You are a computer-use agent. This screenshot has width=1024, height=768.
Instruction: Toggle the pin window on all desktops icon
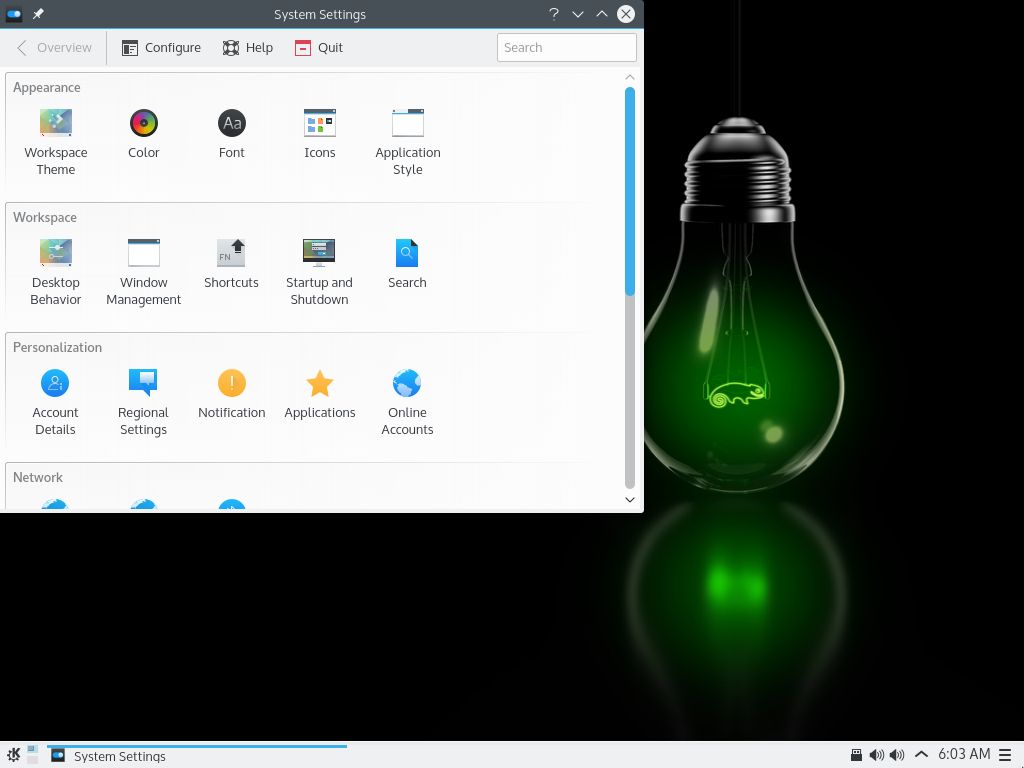38,14
